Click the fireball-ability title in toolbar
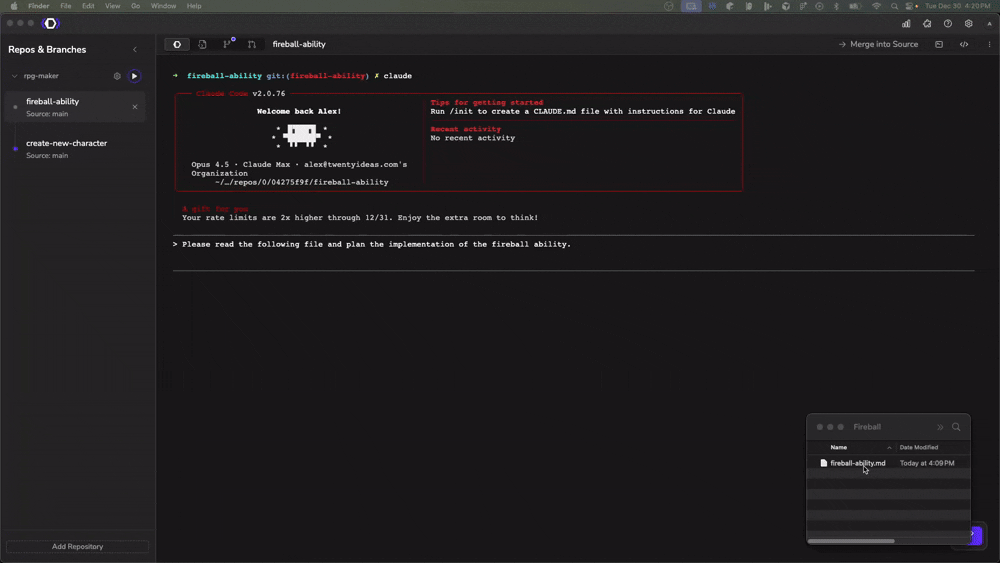This screenshot has height=563, width=1000. (x=299, y=44)
